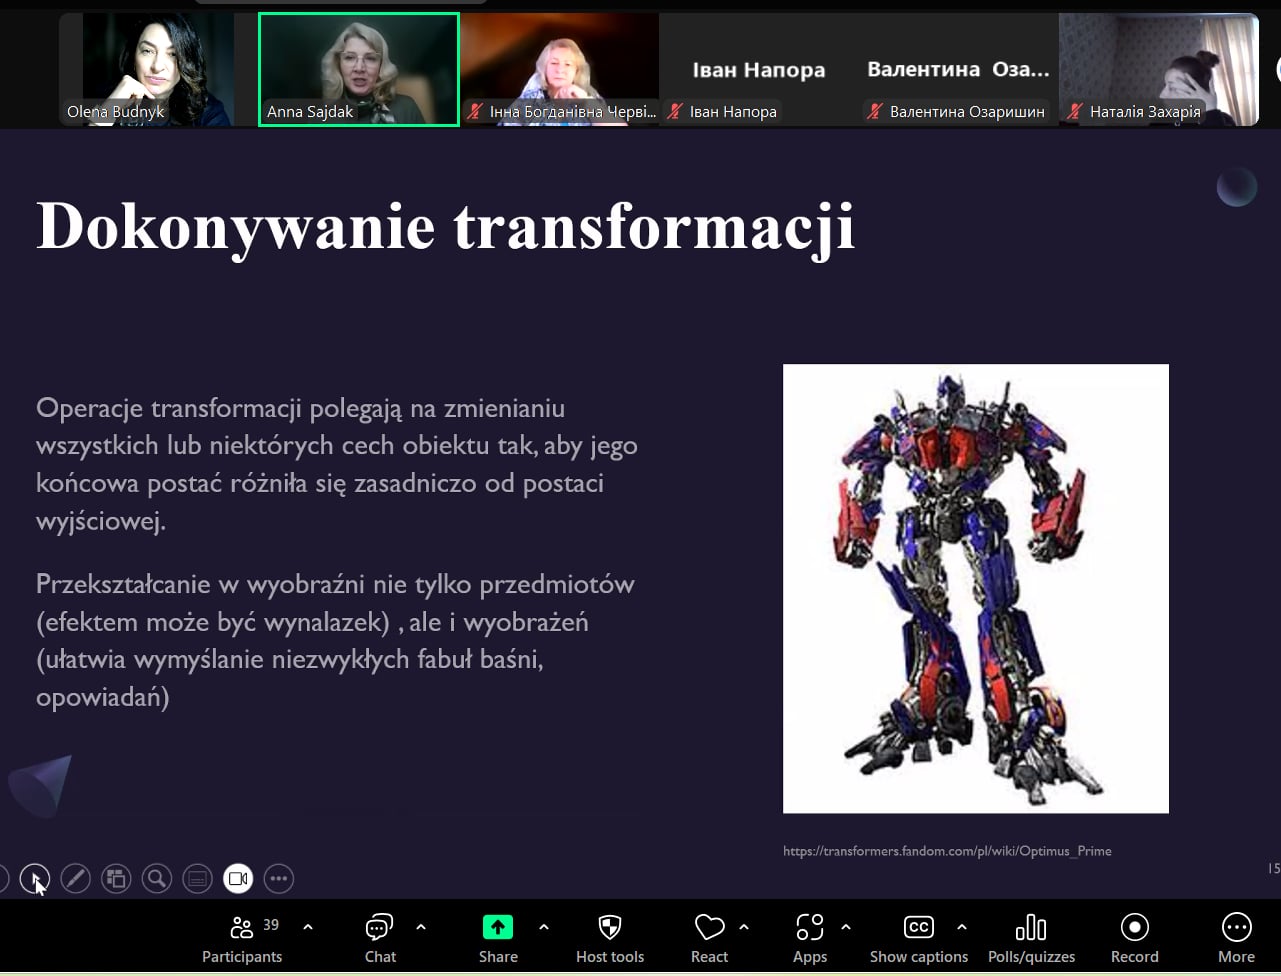
Task: Open the React heart menu
Action: (x=709, y=939)
